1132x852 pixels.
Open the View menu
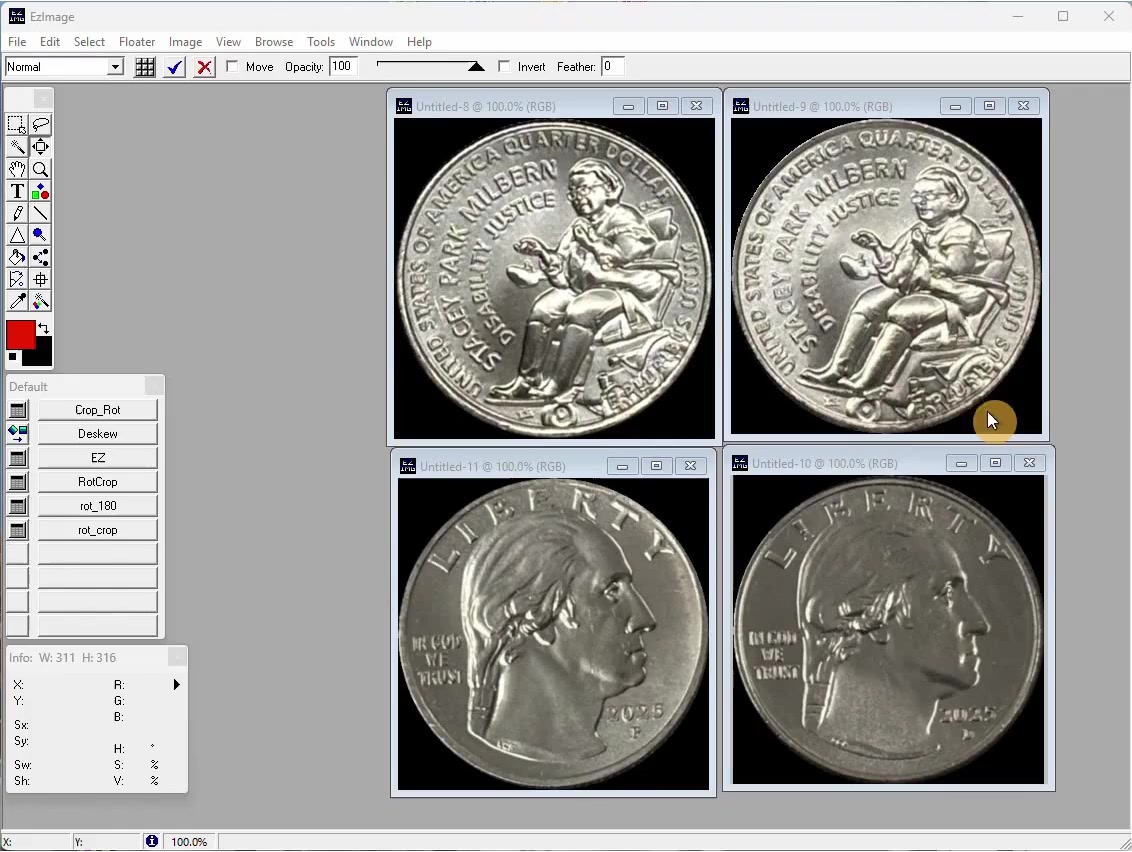[228, 42]
